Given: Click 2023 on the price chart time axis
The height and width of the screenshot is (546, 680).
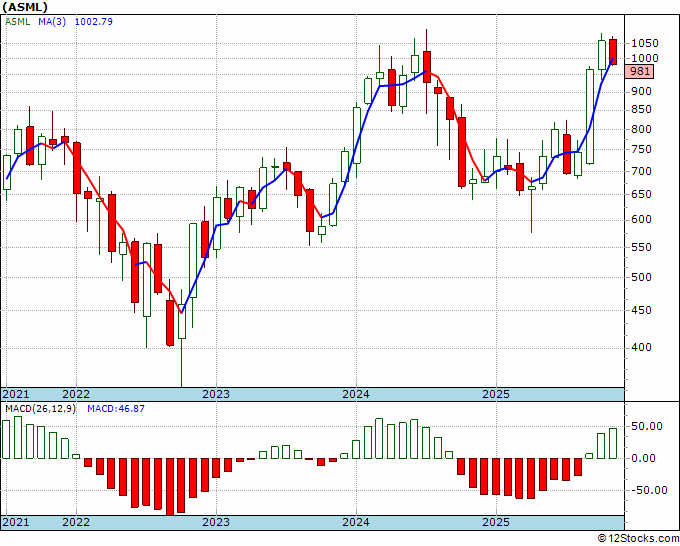Looking at the screenshot, I should click(x=216, y=394).
